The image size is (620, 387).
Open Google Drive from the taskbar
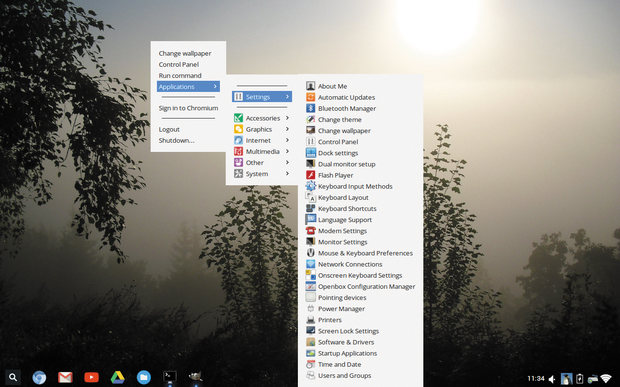click(x=117, y=377)
